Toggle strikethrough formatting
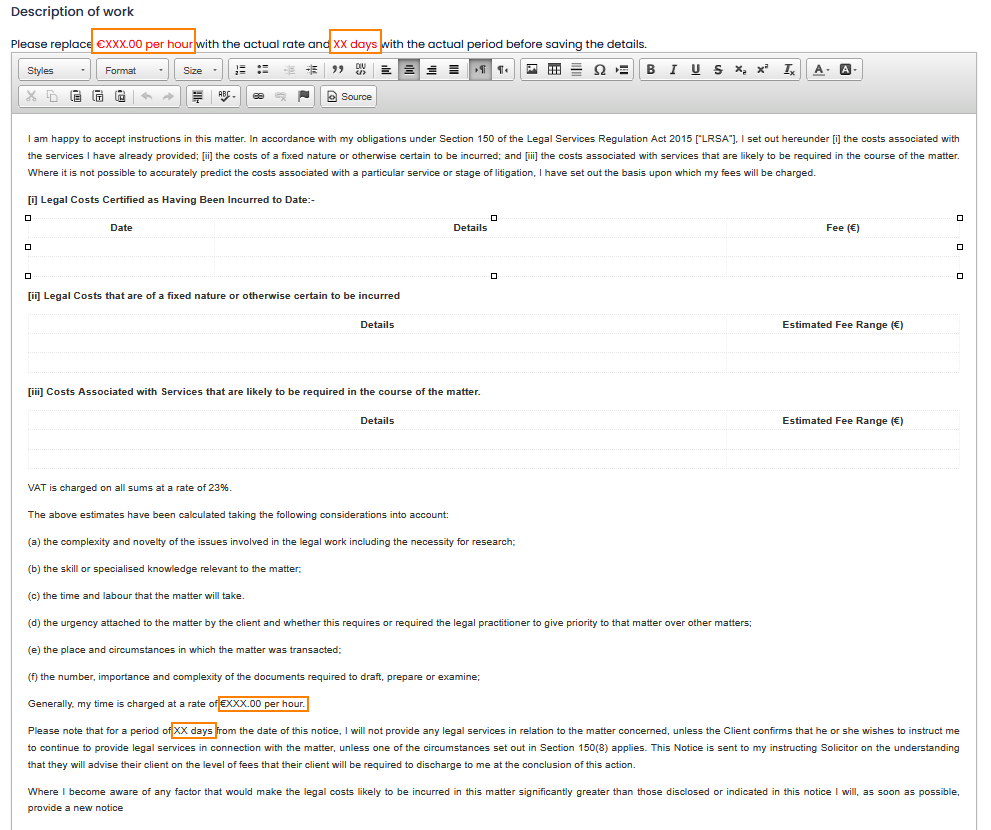 point(718,70)
